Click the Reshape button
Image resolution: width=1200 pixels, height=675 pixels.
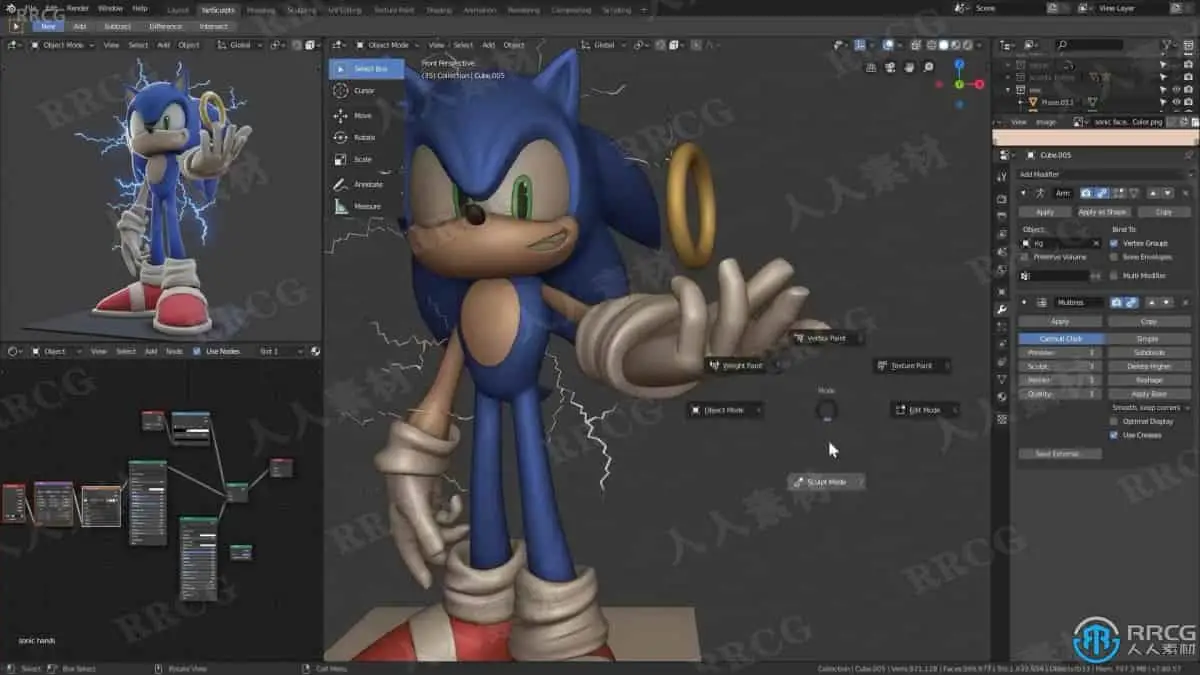coord(1149,380)
